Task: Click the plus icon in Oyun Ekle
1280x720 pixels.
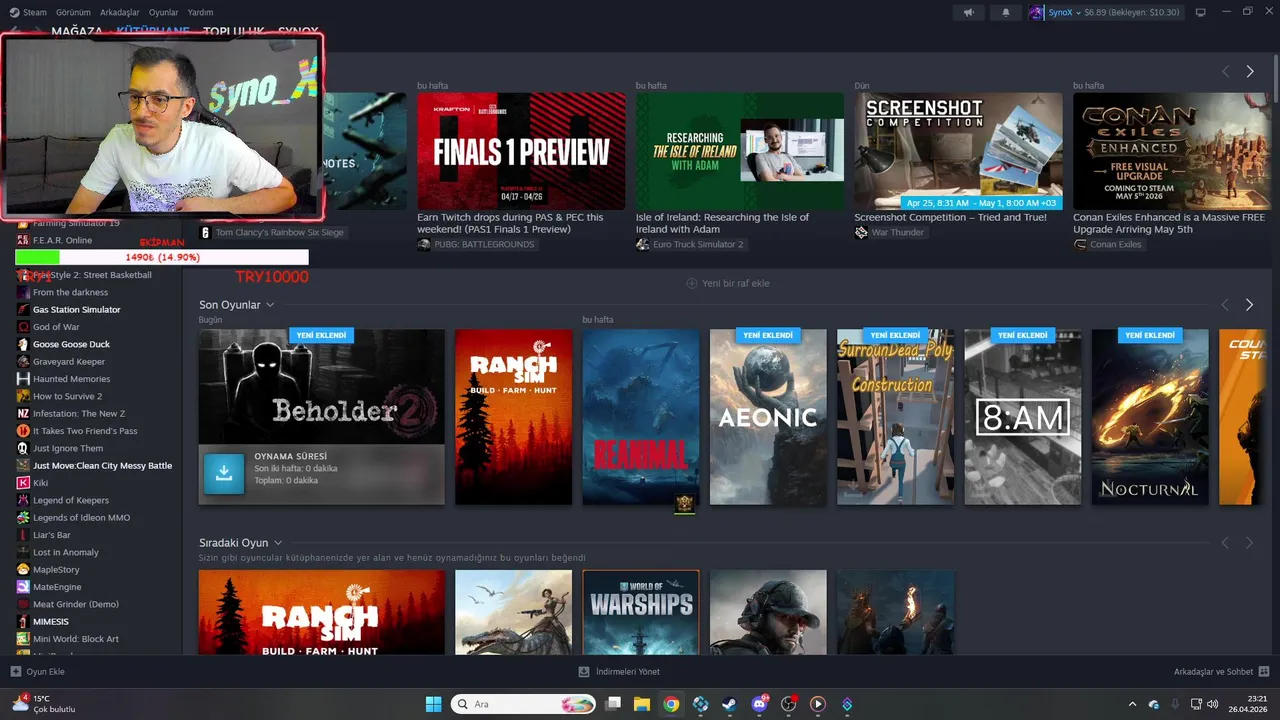Action: click(15, 672)
